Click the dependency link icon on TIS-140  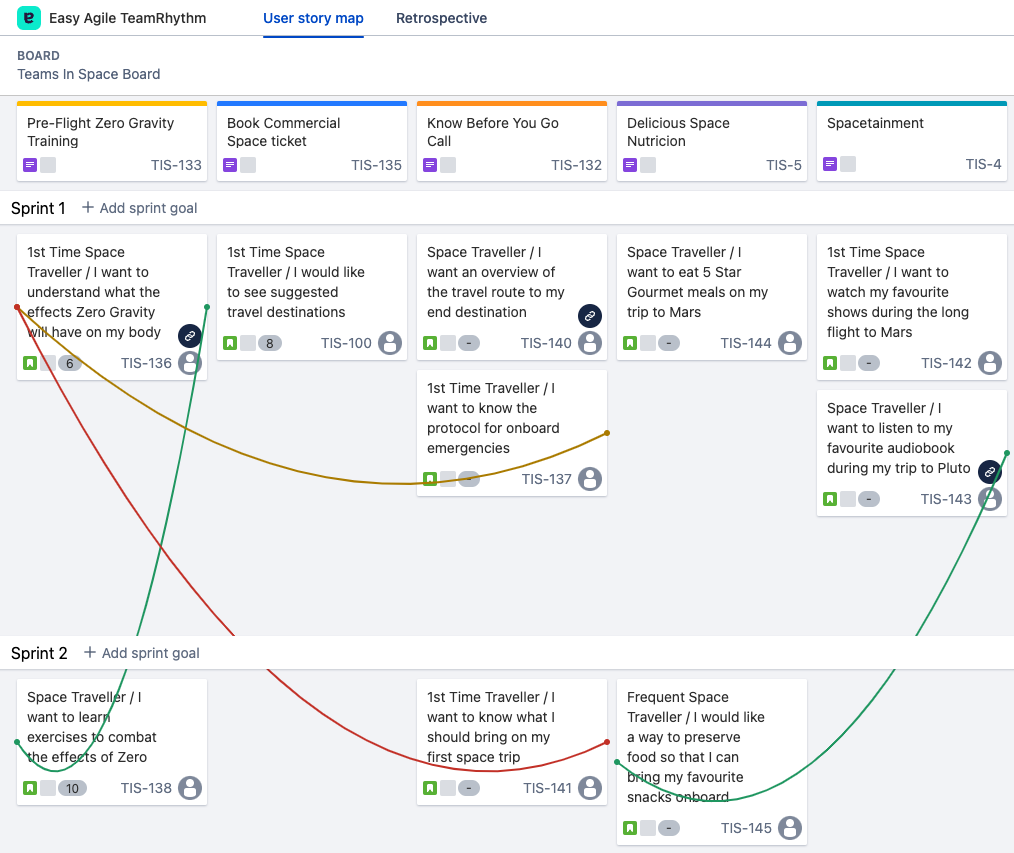click(x=590, y=316)
